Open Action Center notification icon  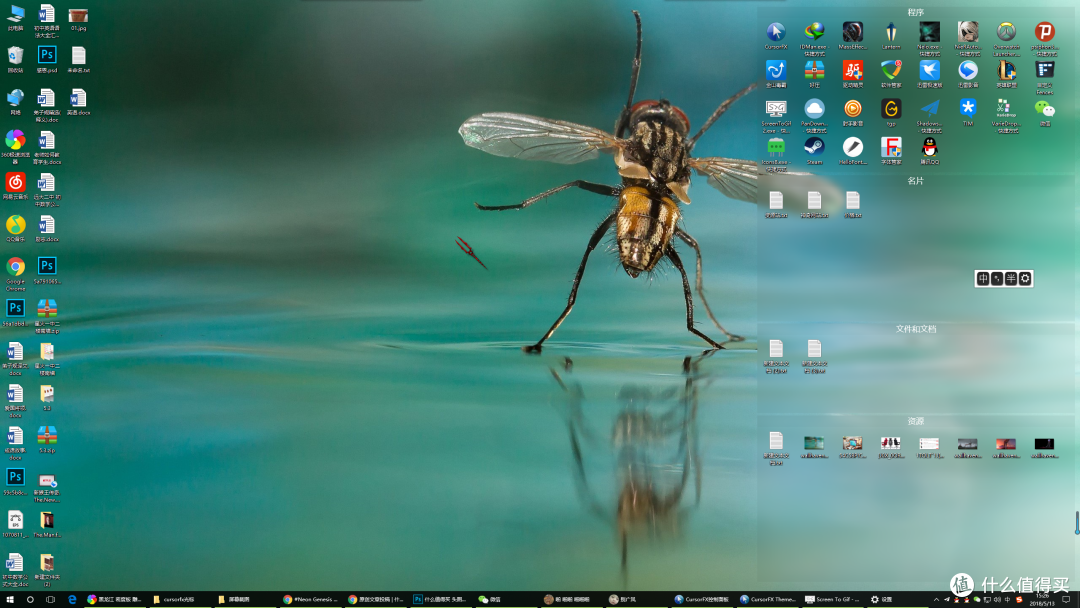point(1067,600)
